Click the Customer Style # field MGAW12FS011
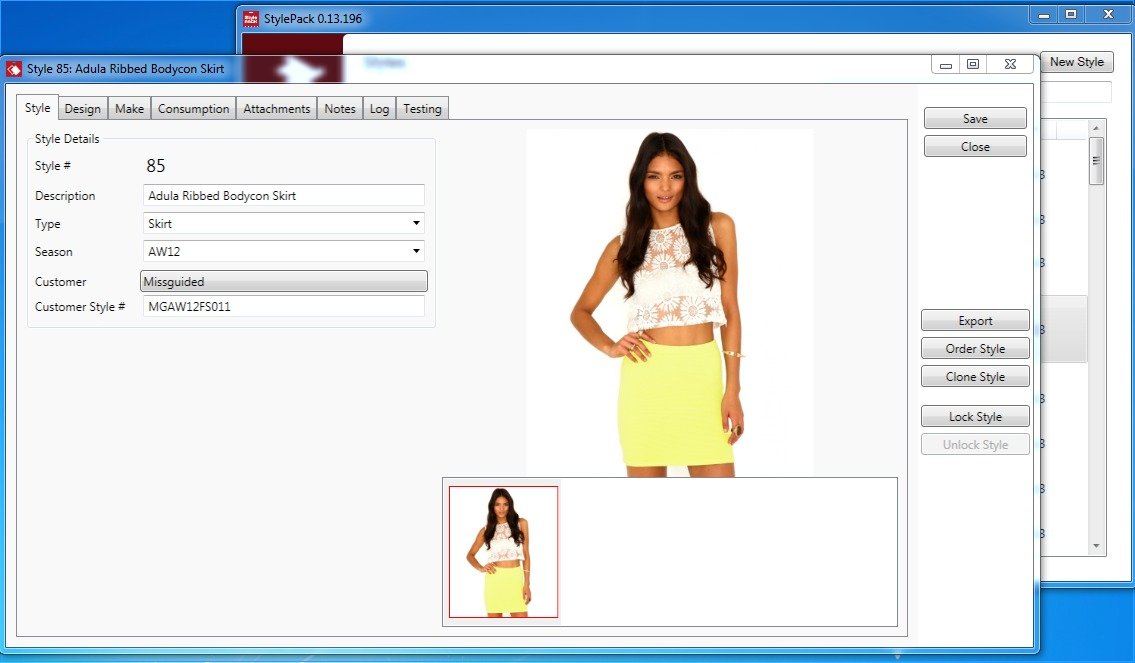The image size is (1135, 663). pos(284,307)
